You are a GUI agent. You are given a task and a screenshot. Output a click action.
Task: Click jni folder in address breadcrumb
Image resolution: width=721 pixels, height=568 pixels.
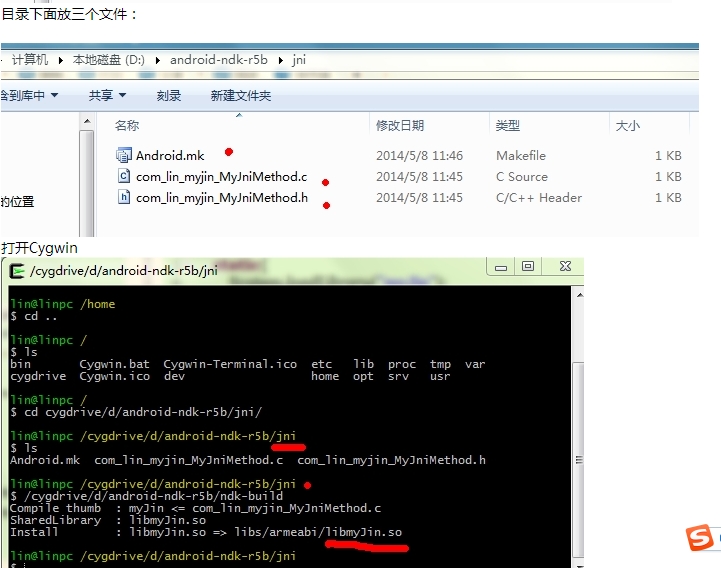pos(299,60)
